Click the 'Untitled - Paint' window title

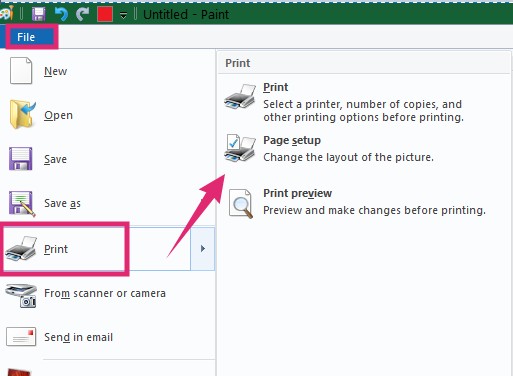186,15
